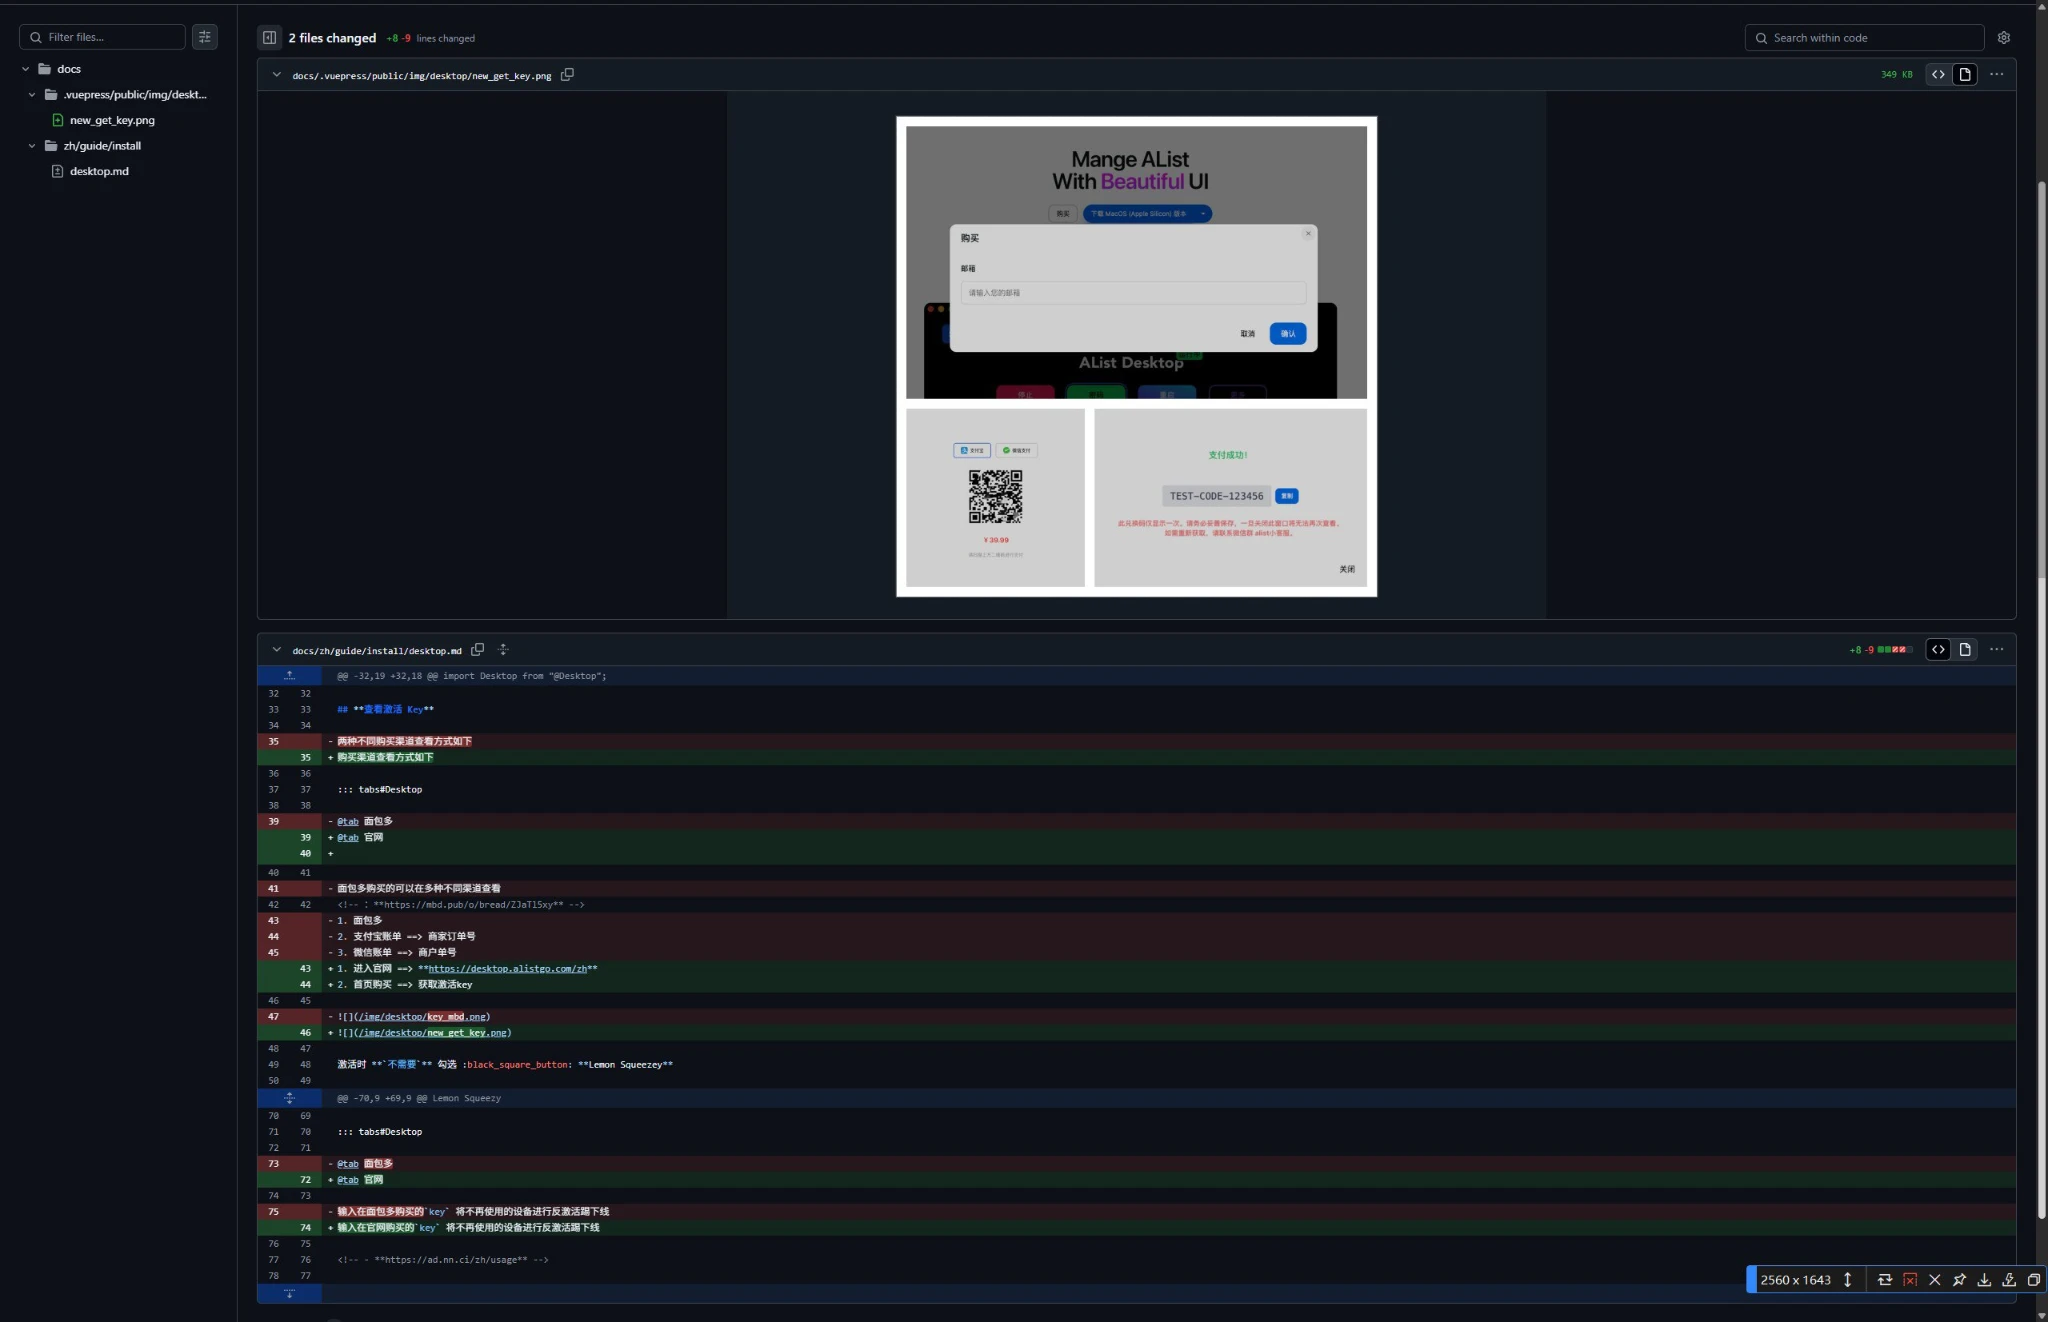
Task: Switch desktop.md to rich diff view
Action: (1964, 650)
